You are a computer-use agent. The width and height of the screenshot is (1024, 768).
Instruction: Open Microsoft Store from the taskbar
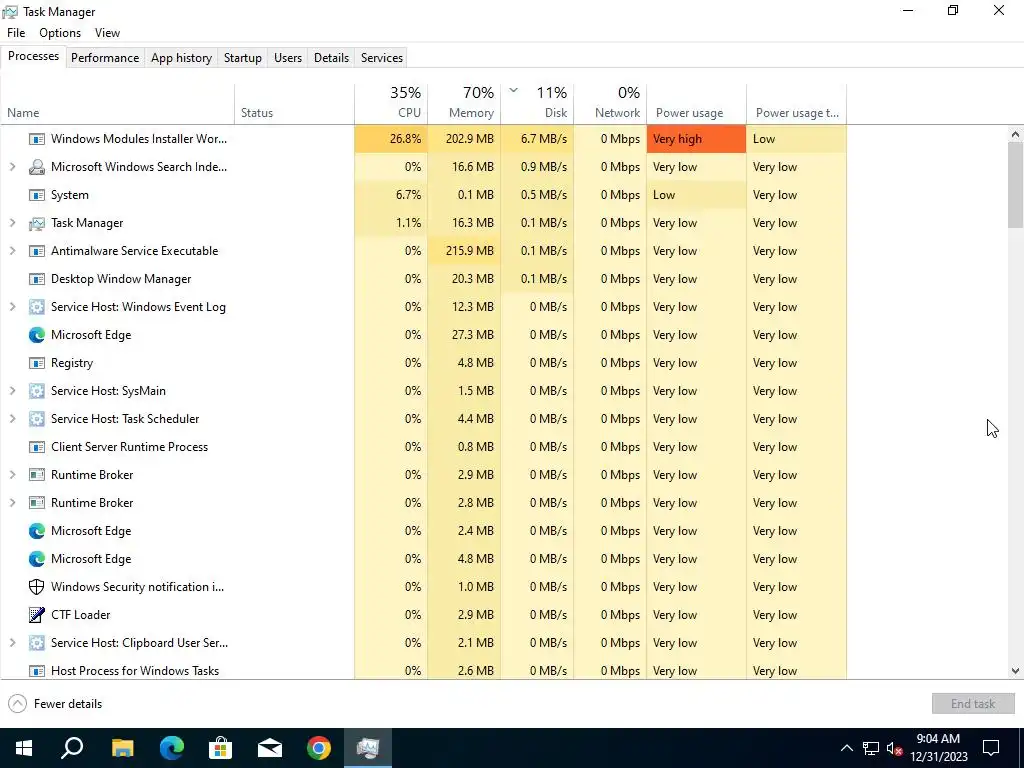pyautogui.click(x=221, y=748)
